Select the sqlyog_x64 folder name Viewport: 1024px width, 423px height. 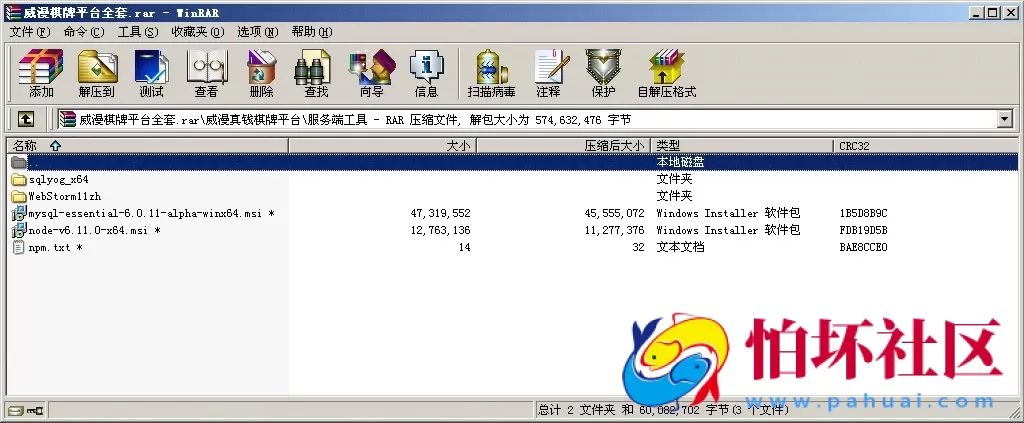59,179
